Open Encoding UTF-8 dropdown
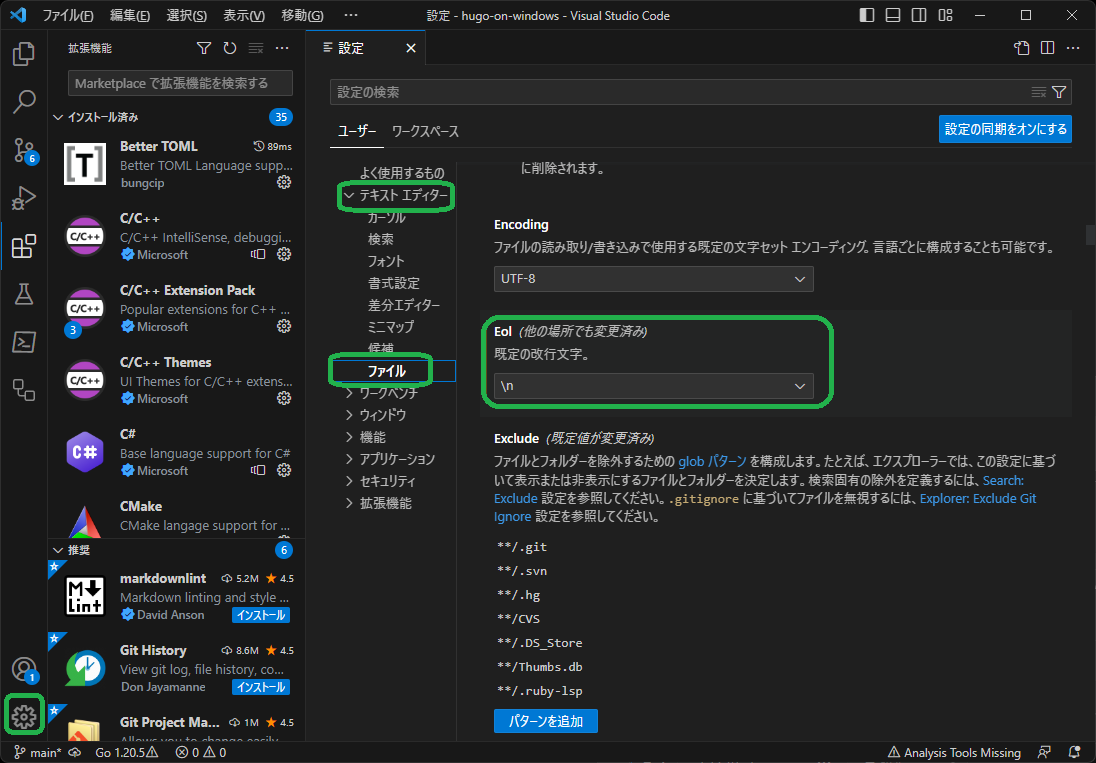Viewport: 1096px width, 763px height. (x=654, y=279)
